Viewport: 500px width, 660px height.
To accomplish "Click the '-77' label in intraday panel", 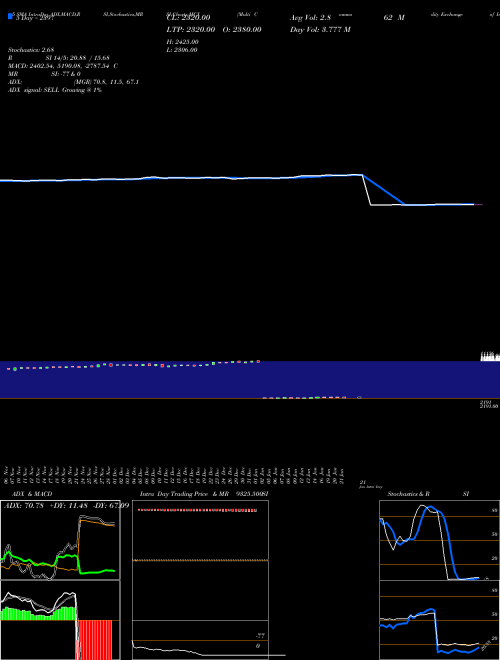I will [x=261, y=636].
